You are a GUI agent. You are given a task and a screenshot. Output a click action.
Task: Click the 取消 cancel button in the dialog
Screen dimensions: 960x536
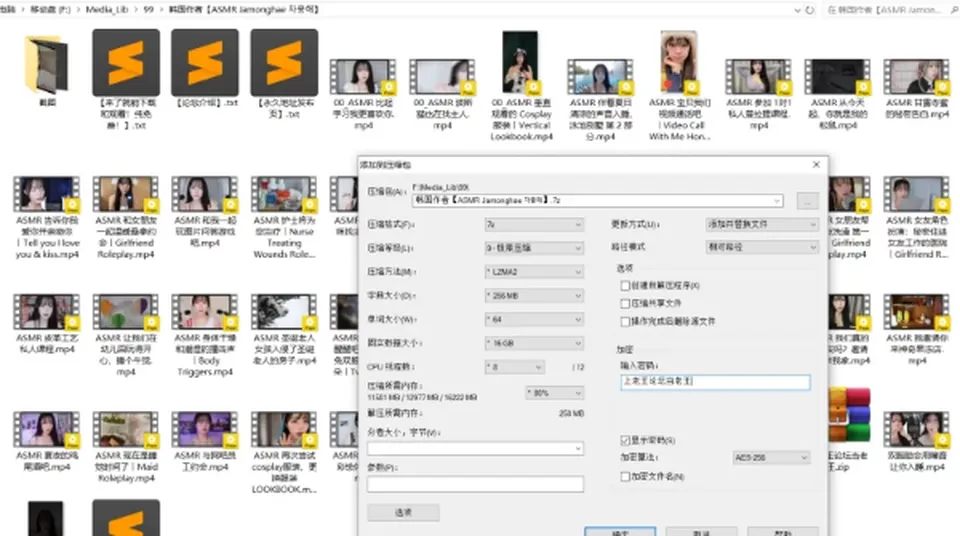coord(701,532)
